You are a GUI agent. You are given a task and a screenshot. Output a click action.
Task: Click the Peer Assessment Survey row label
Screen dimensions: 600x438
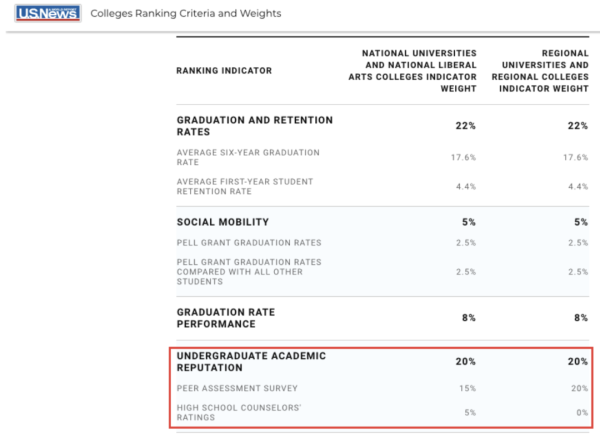(x=237, y=388)
